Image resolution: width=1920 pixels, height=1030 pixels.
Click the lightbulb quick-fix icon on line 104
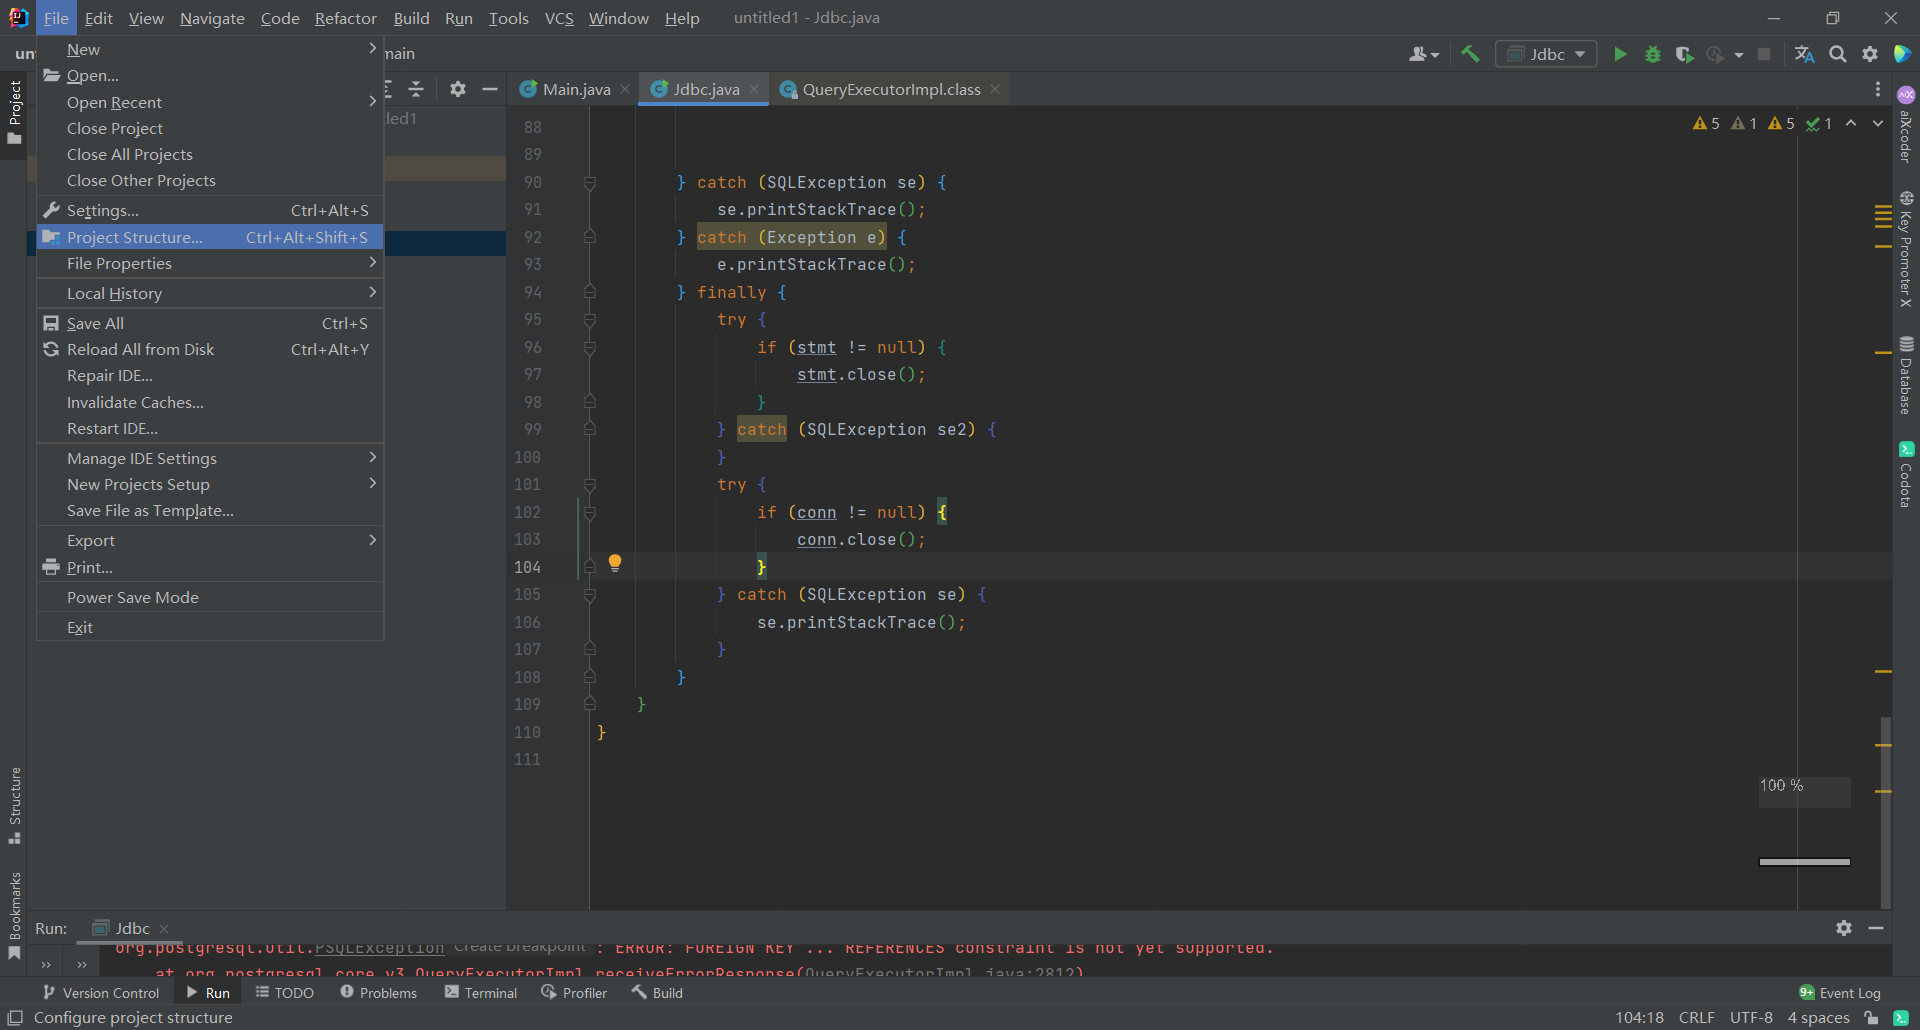coord(615,563)
